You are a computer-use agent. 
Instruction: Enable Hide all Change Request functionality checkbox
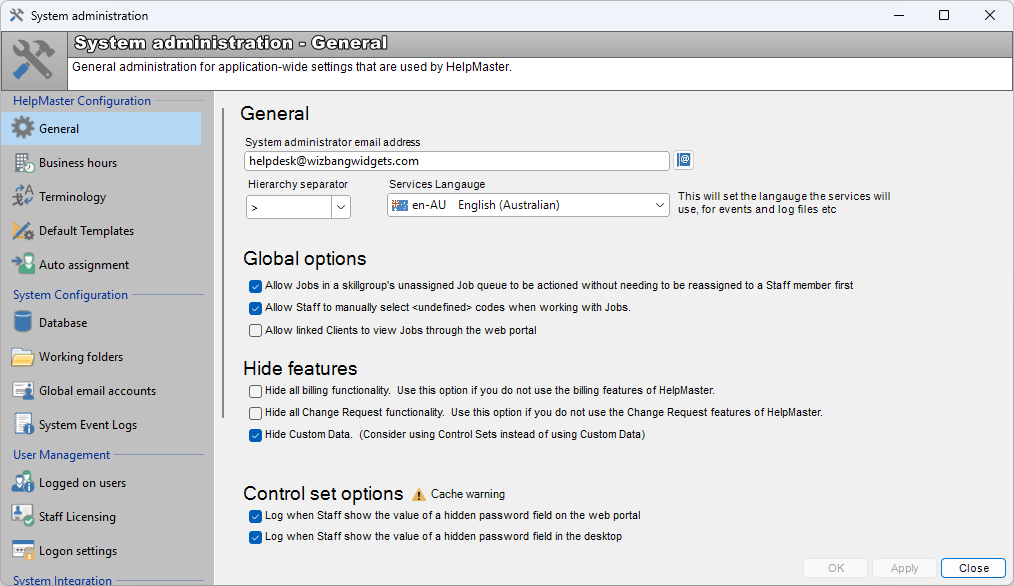tap(255, 413)
